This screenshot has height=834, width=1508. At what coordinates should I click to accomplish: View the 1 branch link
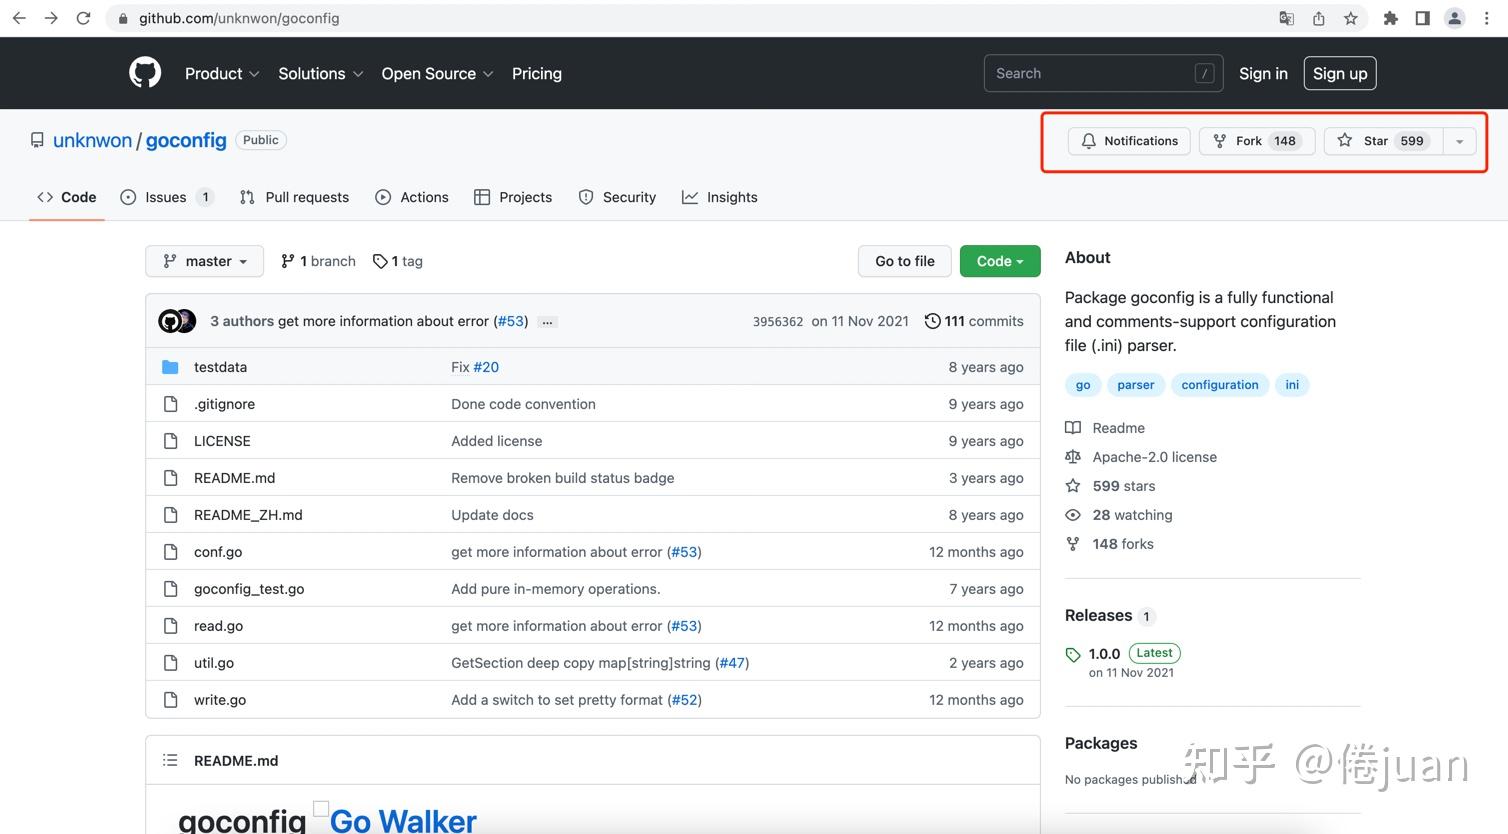pyautogui.click(x=318, y=261)
